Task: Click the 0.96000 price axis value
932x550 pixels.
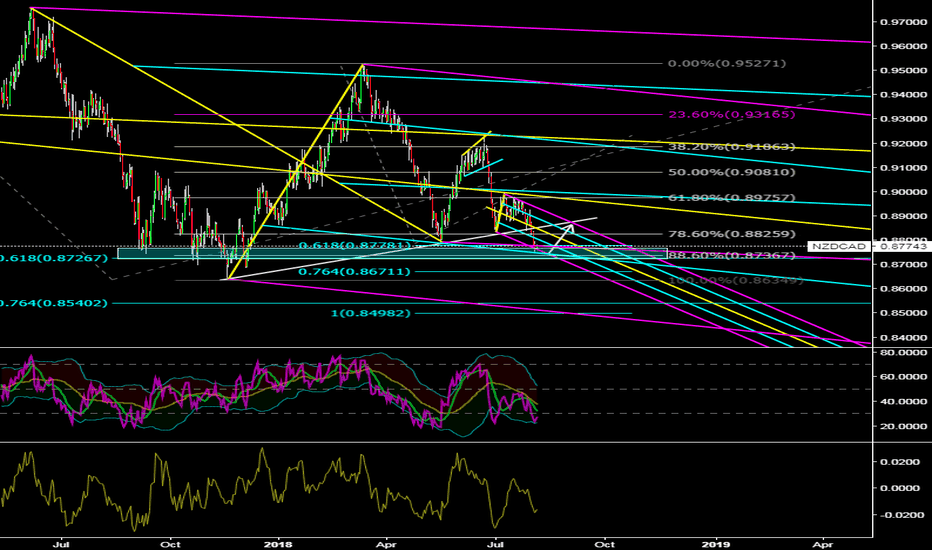Action: [x=903, y=46]
